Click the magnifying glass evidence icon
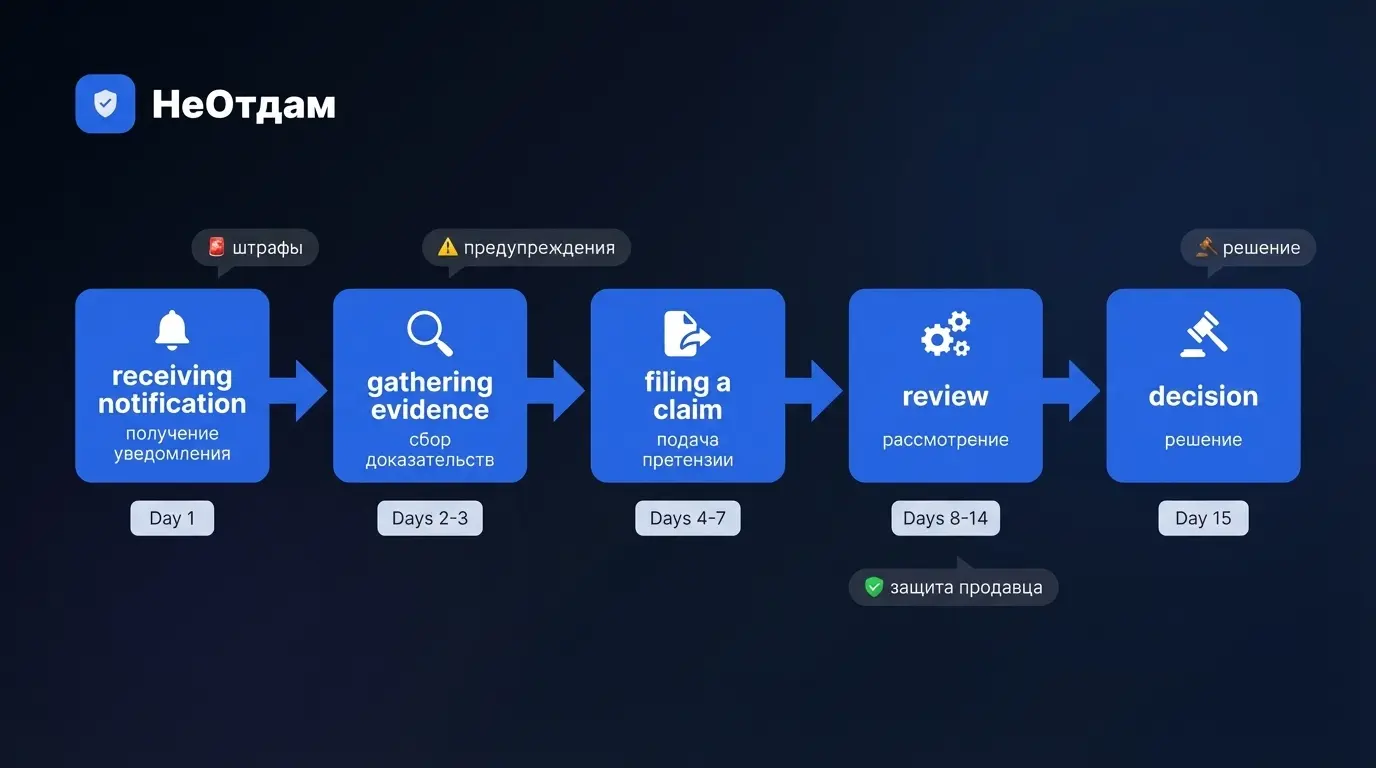 click(x=430, y=334)
